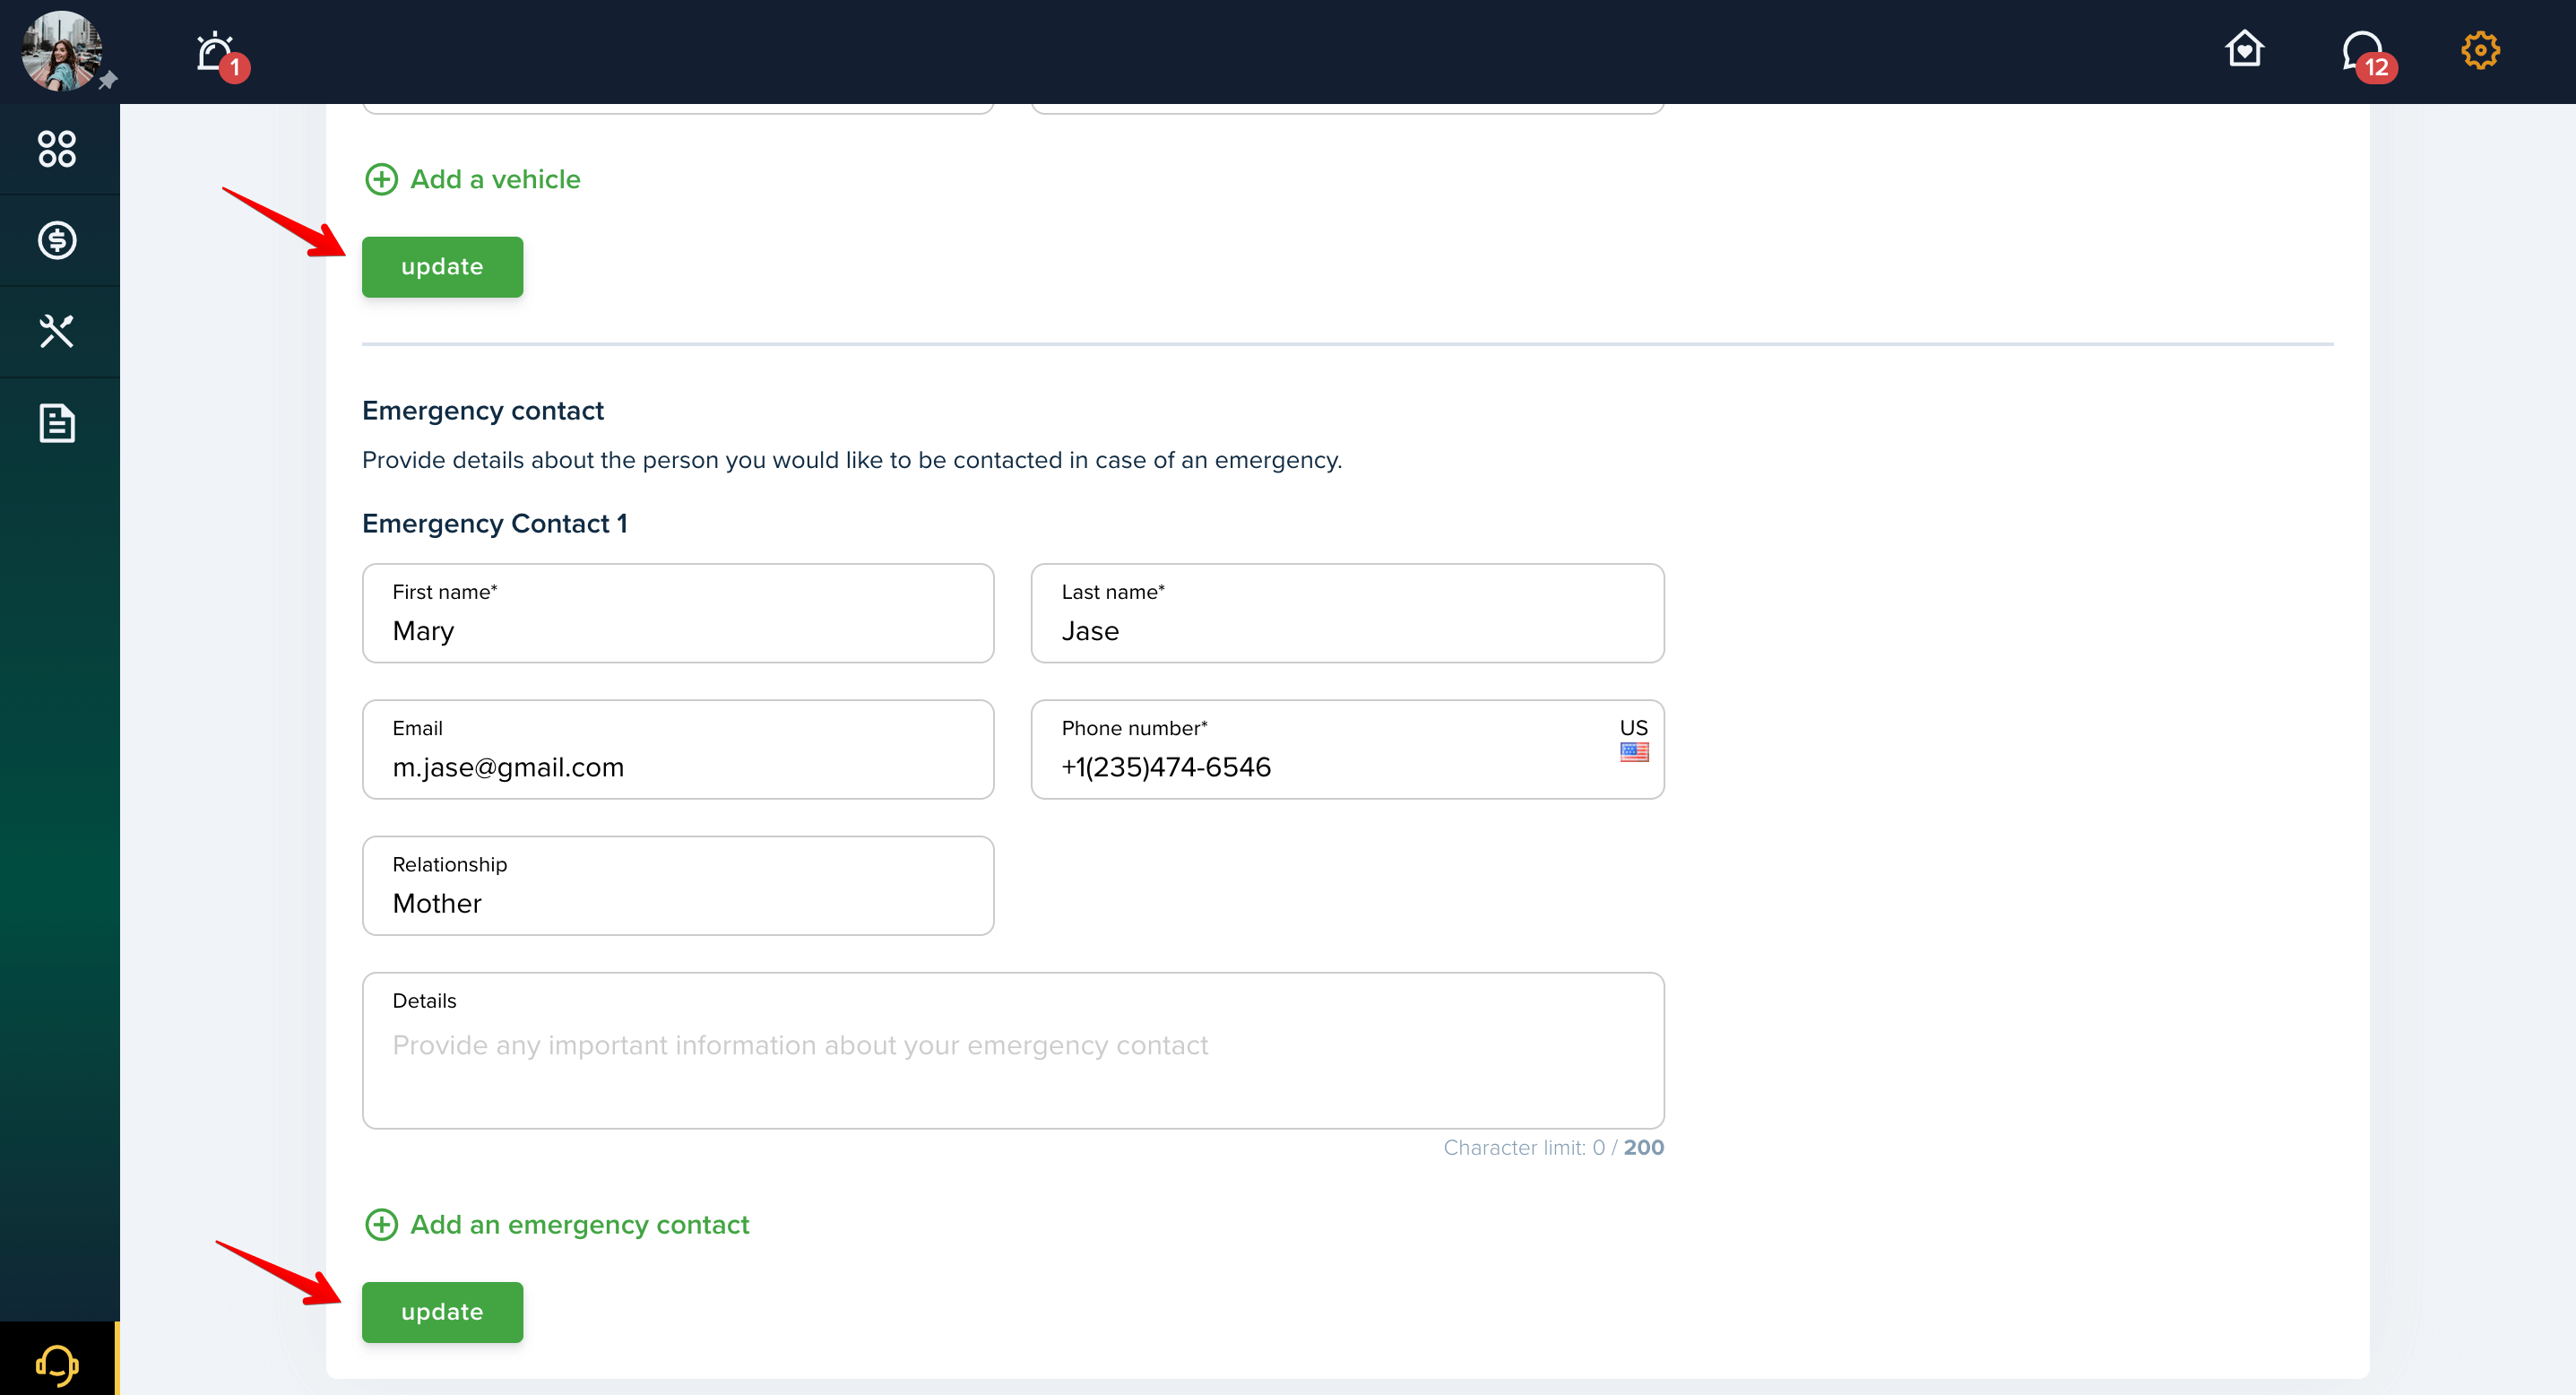
Task: Open the payments dollar icon in sidebar
Action: point(57,240)
